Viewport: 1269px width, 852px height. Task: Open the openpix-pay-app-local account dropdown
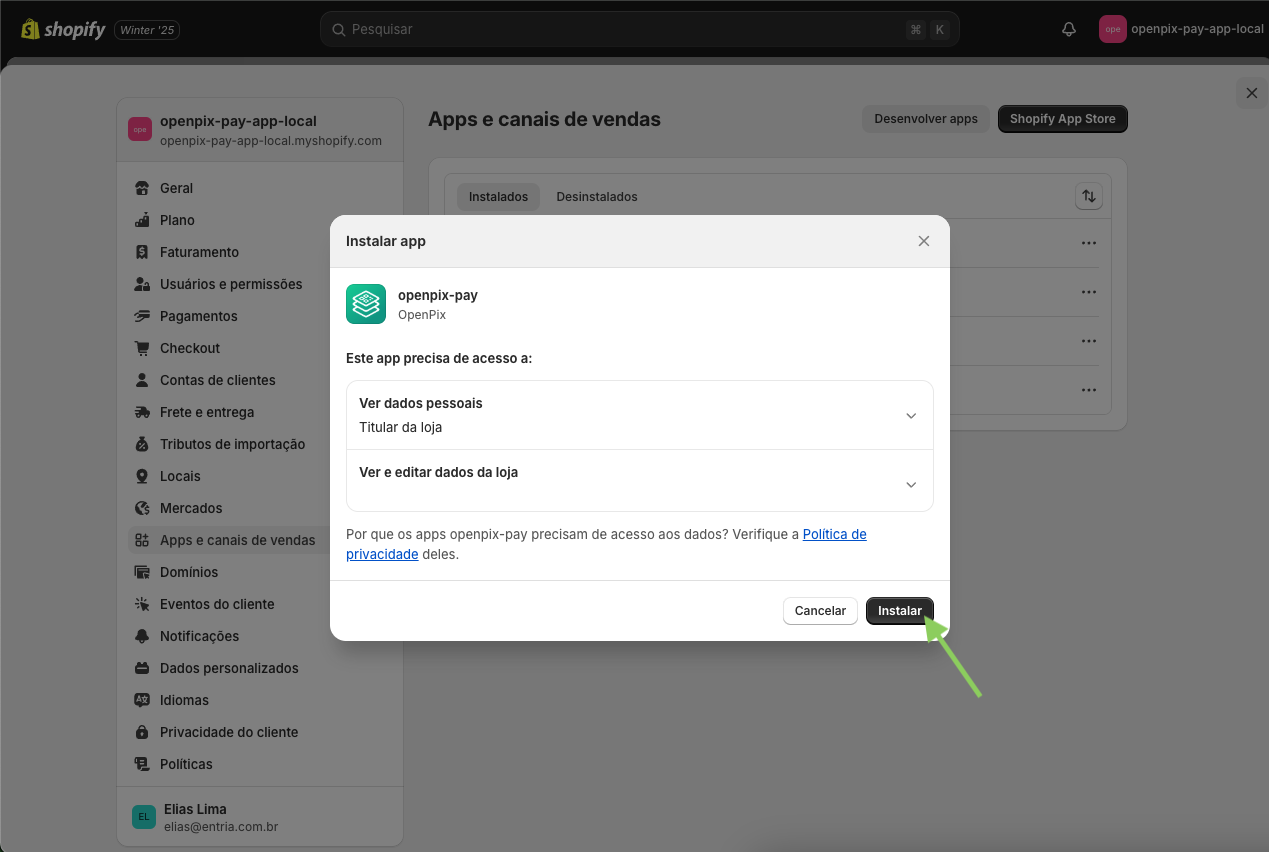[1180, 29]
